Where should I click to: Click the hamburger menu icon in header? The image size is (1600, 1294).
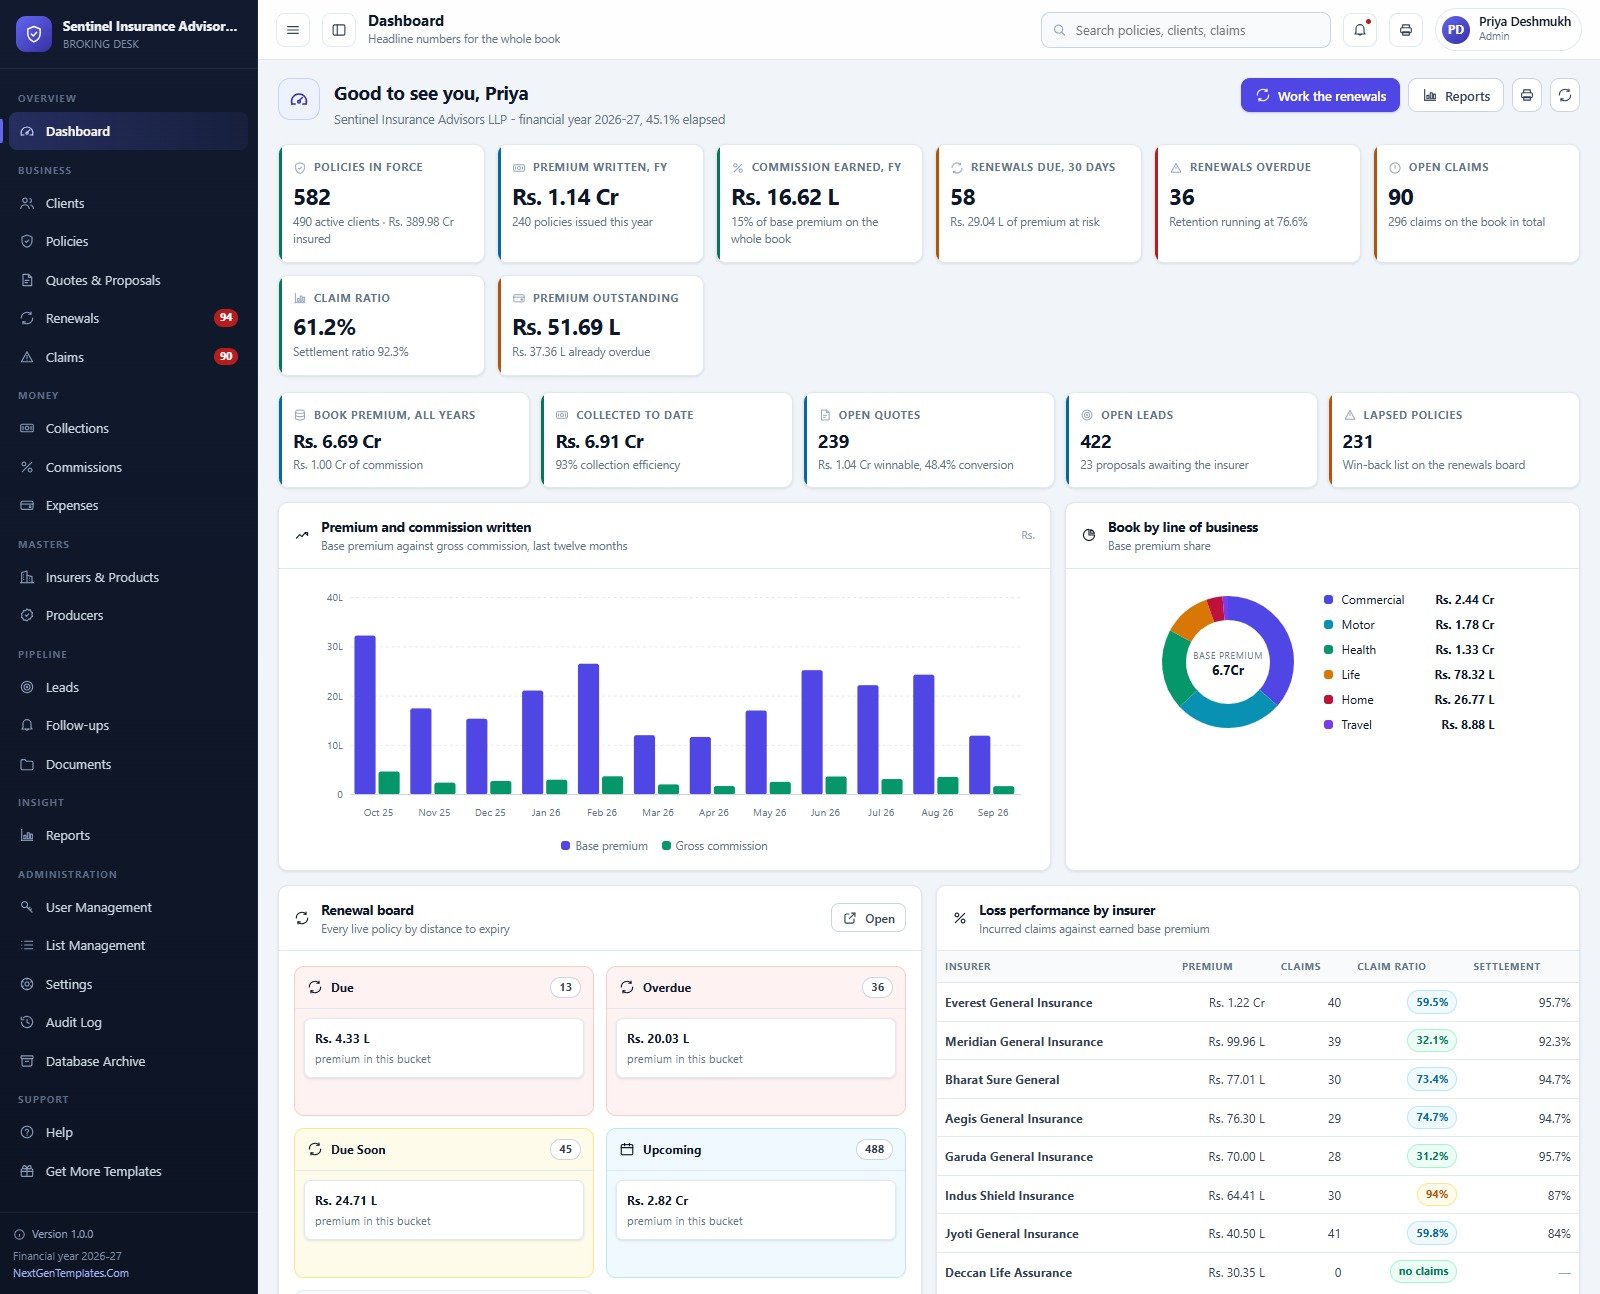(292, 30)
